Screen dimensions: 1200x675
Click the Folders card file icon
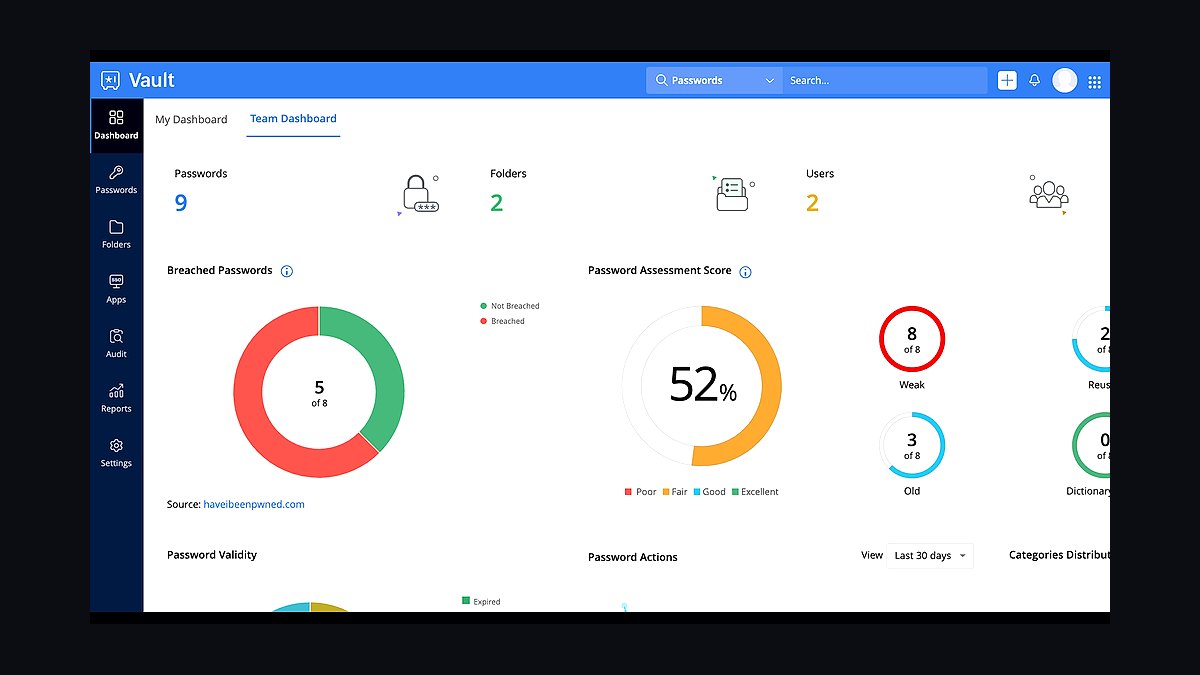(x=733, y=192)
